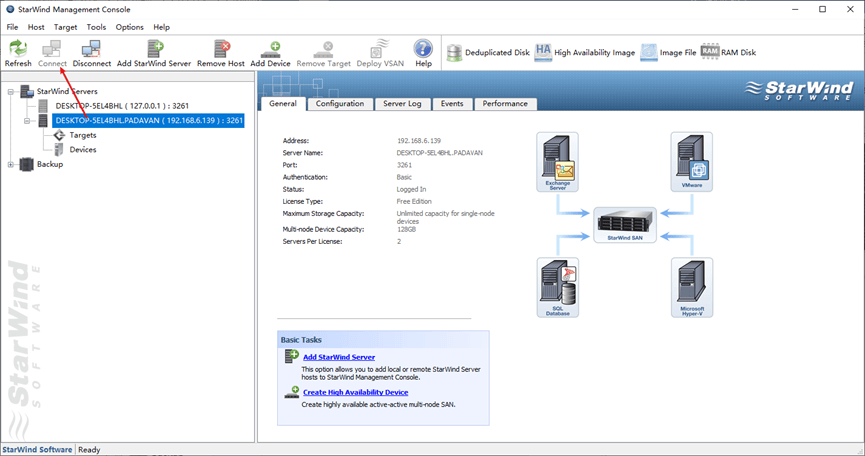The width and height of the screenshot is (865, 456).
Task: Click the Ready status bar text
Action: pyautogui.click(x=89, y=449)
